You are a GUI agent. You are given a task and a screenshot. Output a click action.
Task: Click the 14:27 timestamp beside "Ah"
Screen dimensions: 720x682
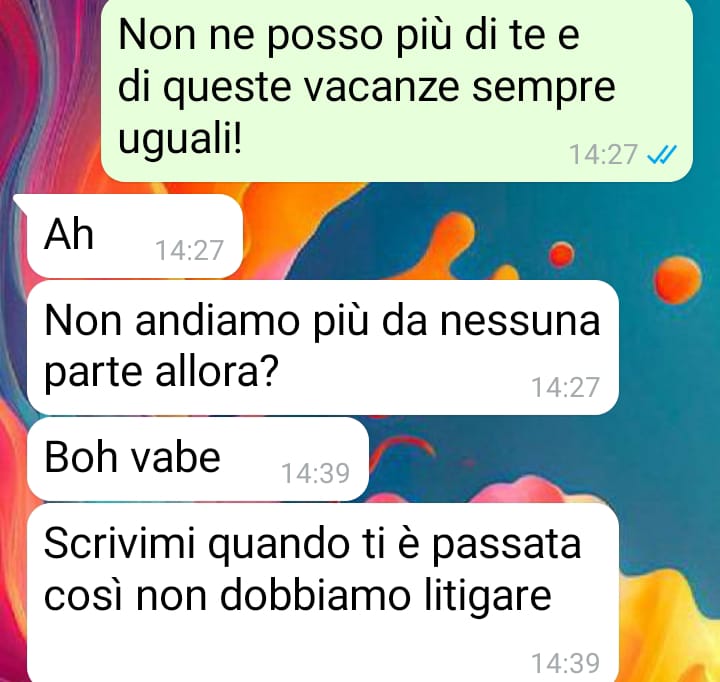pyautogui.click(x=189, y=250)
